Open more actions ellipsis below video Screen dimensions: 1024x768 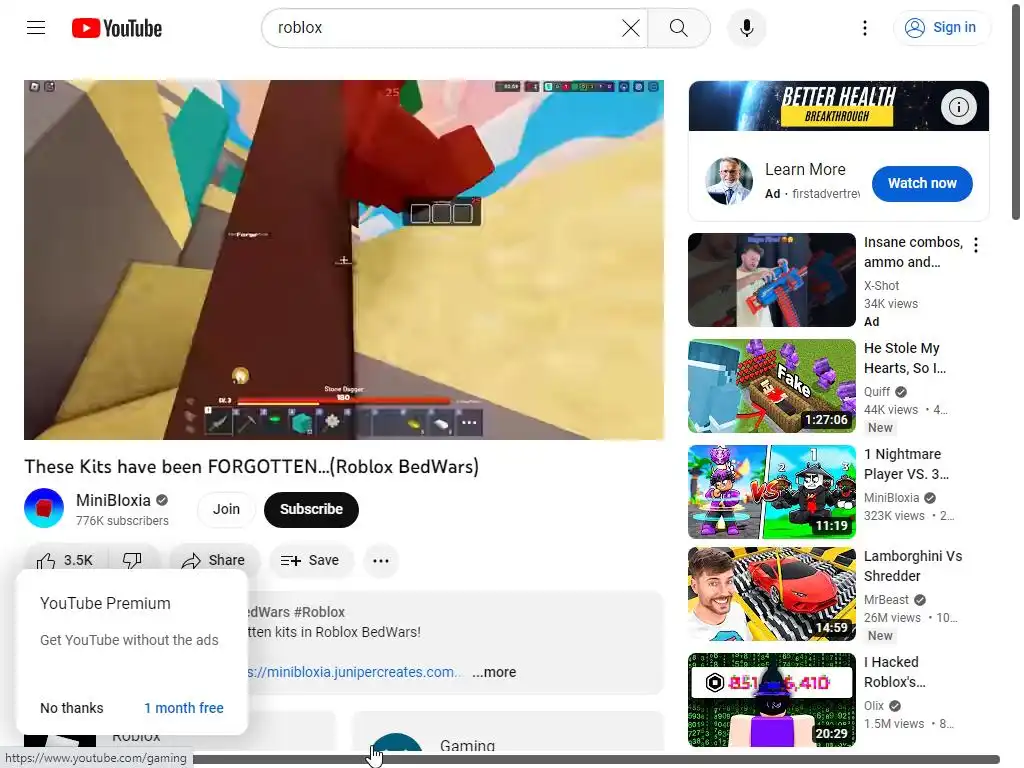pyautogui.click(x=381, y=560)
